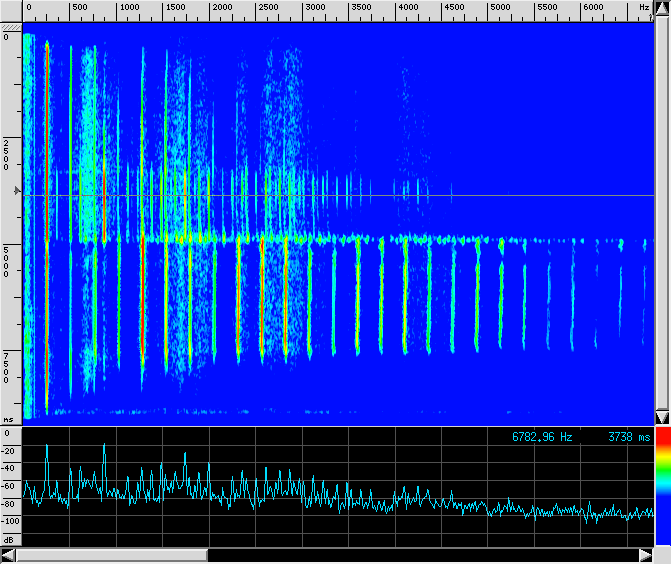
Task: Click the horizontal scrollbar thumb
Action: (x=111, y=555)
